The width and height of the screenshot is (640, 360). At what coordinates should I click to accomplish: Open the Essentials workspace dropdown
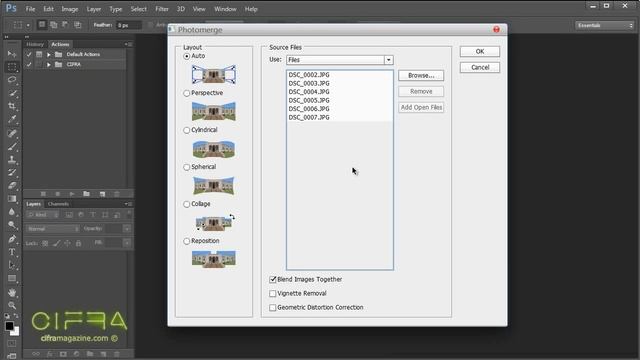(x=604, y=25)
